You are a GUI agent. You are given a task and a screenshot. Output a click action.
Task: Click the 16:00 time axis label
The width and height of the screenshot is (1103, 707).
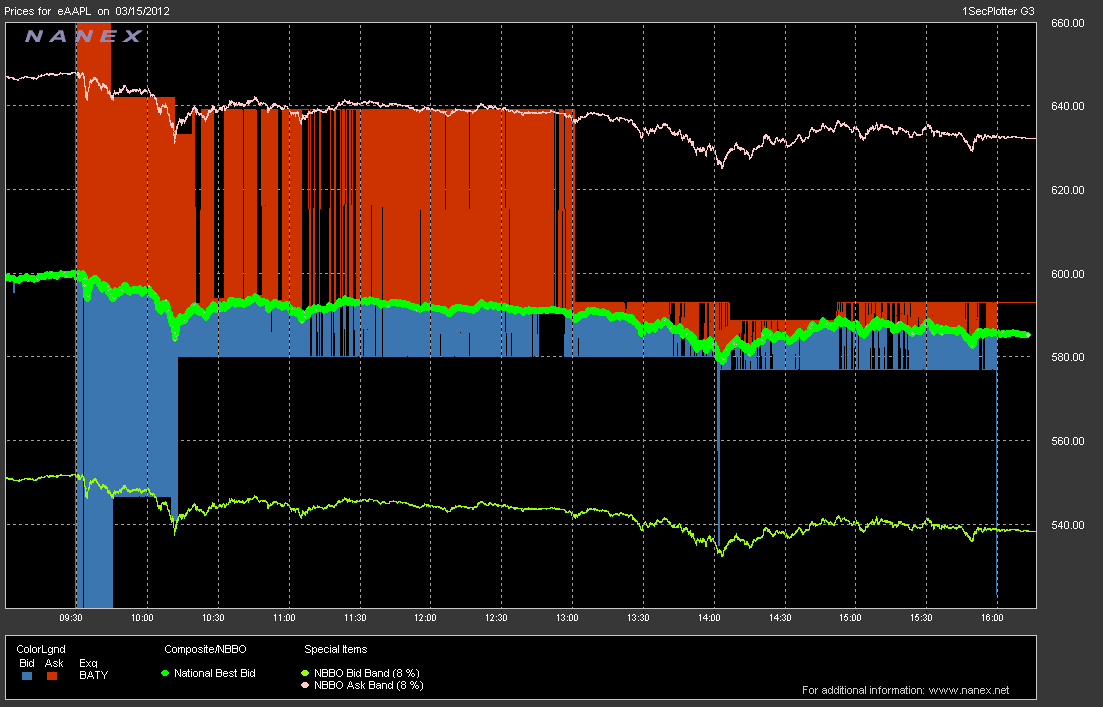[x=992, y=618]
